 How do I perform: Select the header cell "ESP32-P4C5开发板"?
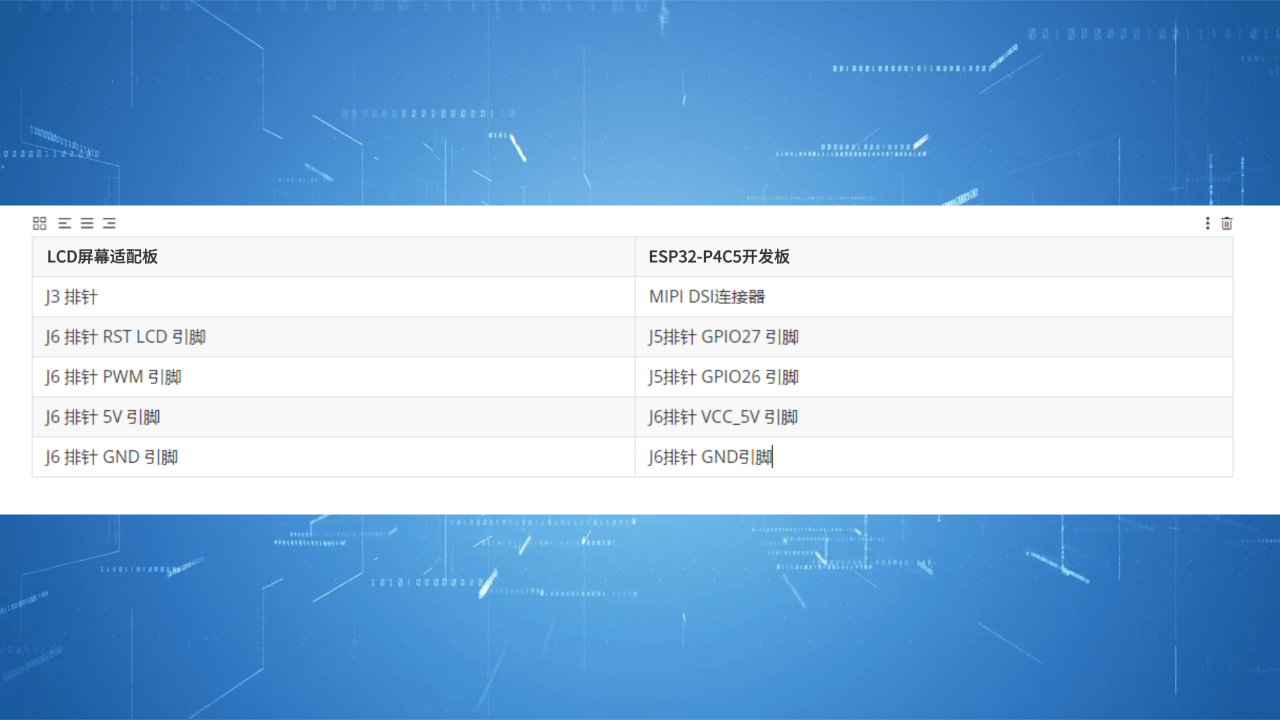[934, 257]
